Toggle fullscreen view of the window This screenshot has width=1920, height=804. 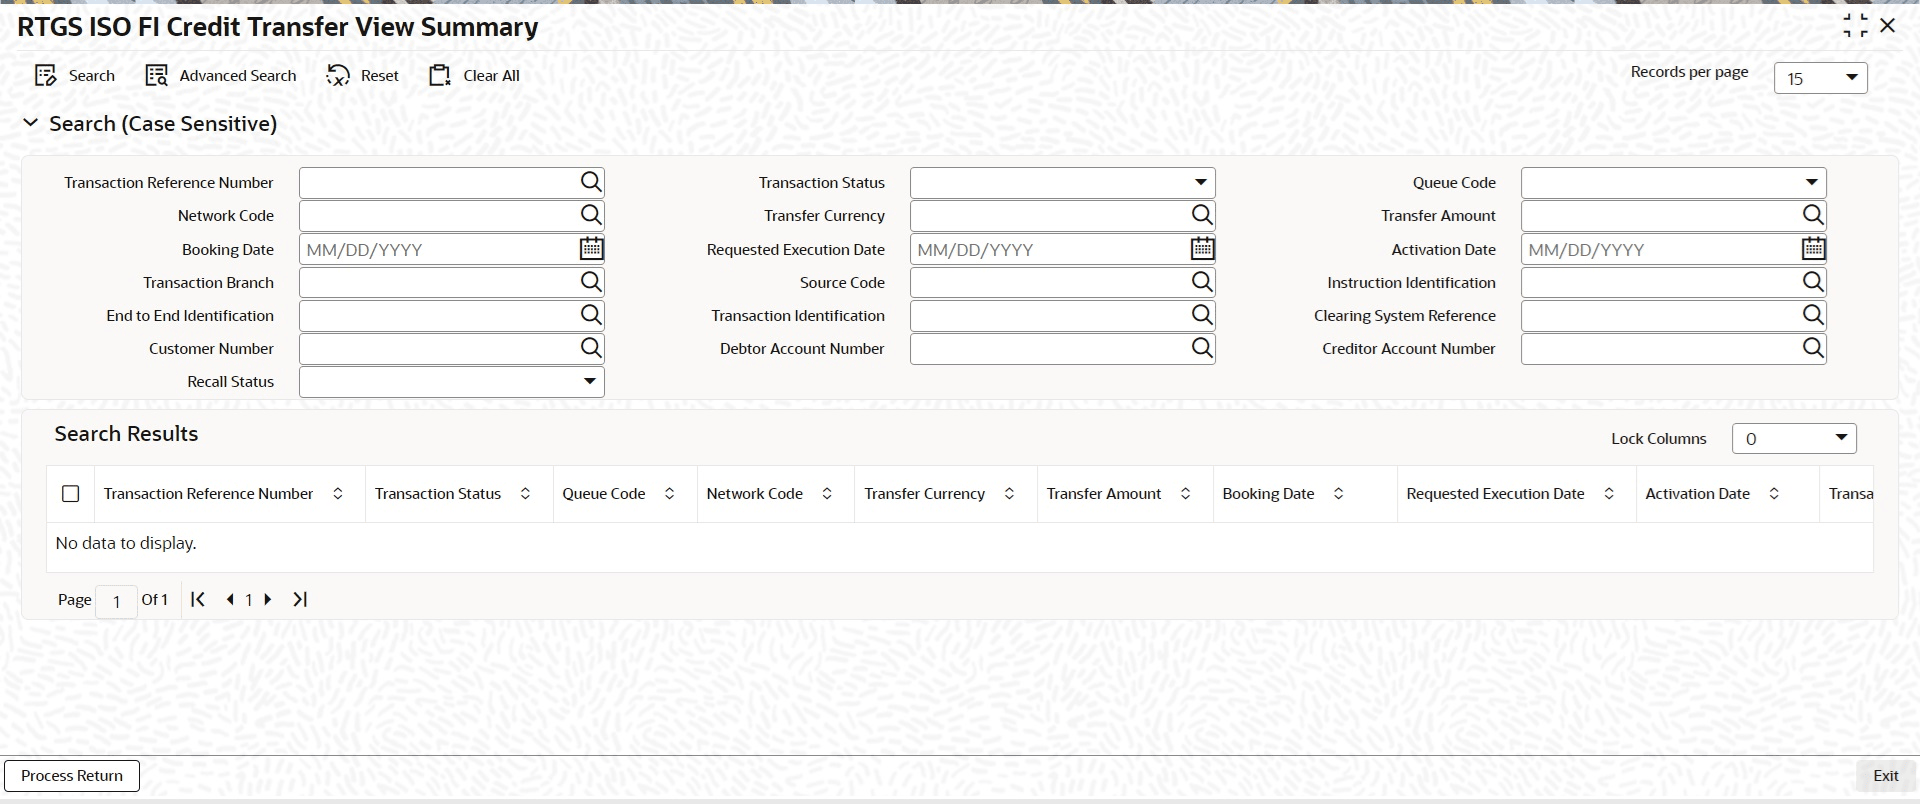1855,26
